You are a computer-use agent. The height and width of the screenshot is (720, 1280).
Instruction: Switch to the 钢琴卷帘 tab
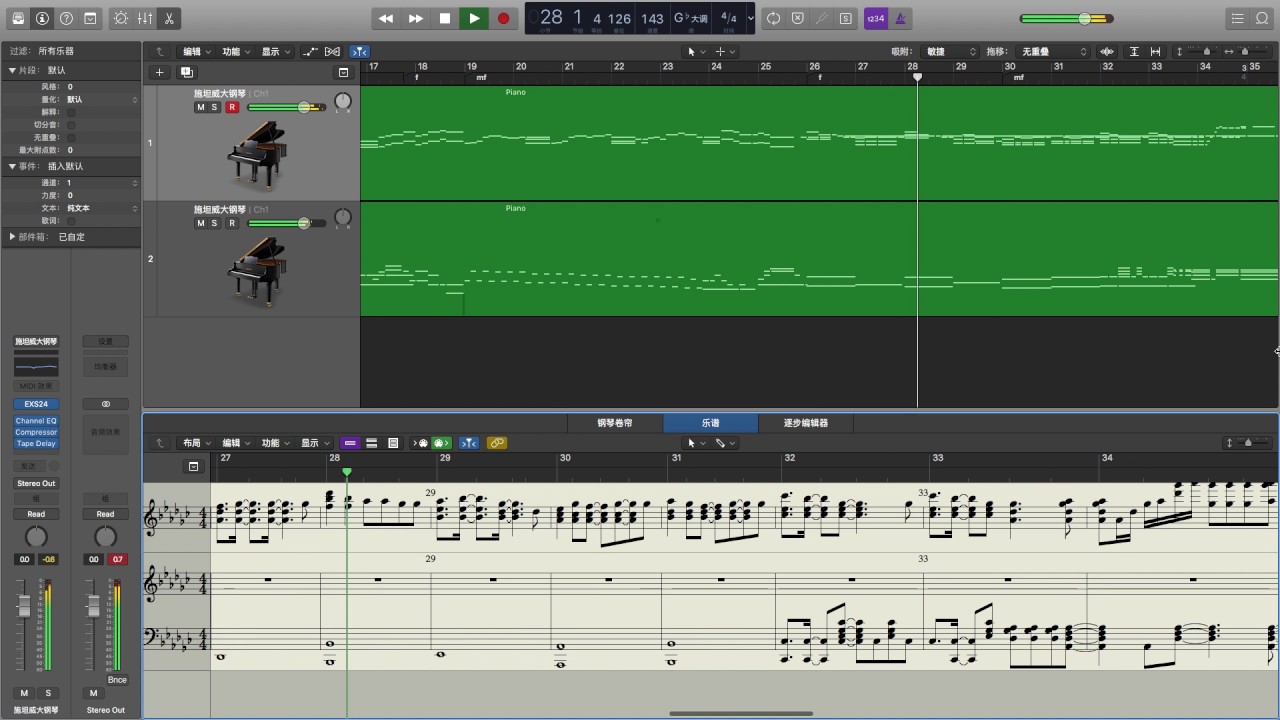614,423
